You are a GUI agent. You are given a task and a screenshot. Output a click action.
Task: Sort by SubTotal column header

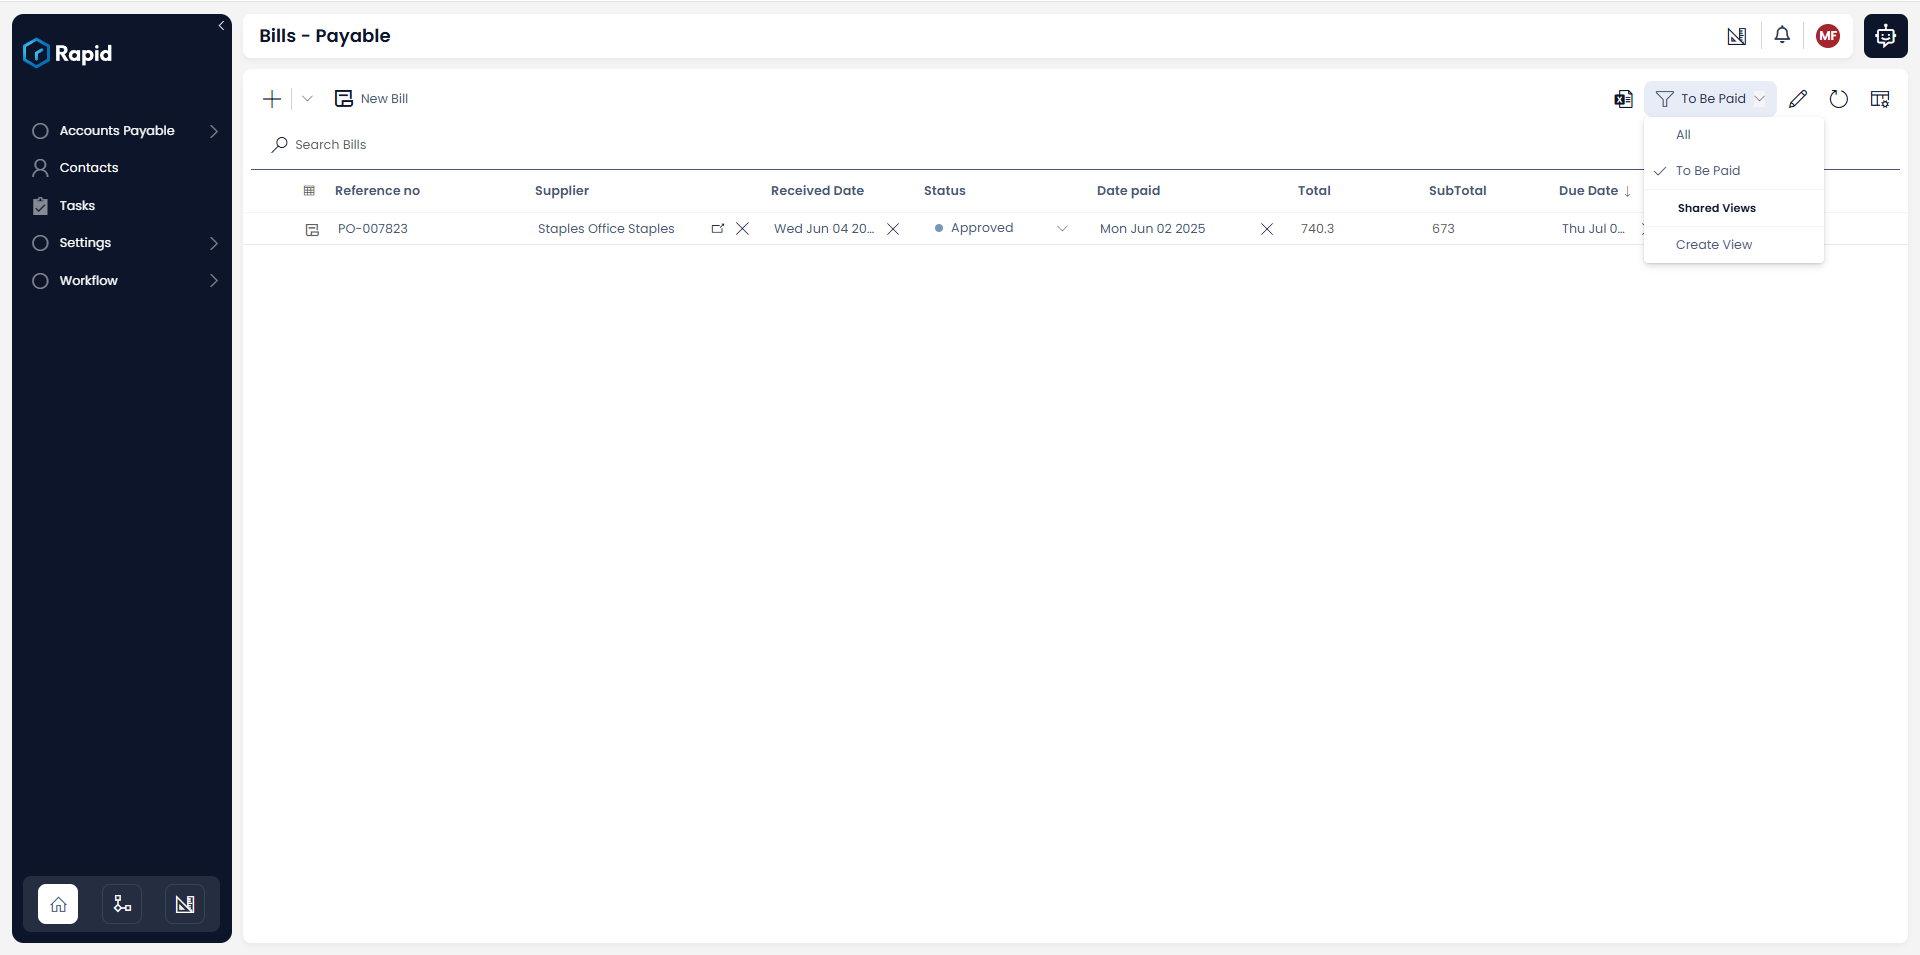(1457, 191)
